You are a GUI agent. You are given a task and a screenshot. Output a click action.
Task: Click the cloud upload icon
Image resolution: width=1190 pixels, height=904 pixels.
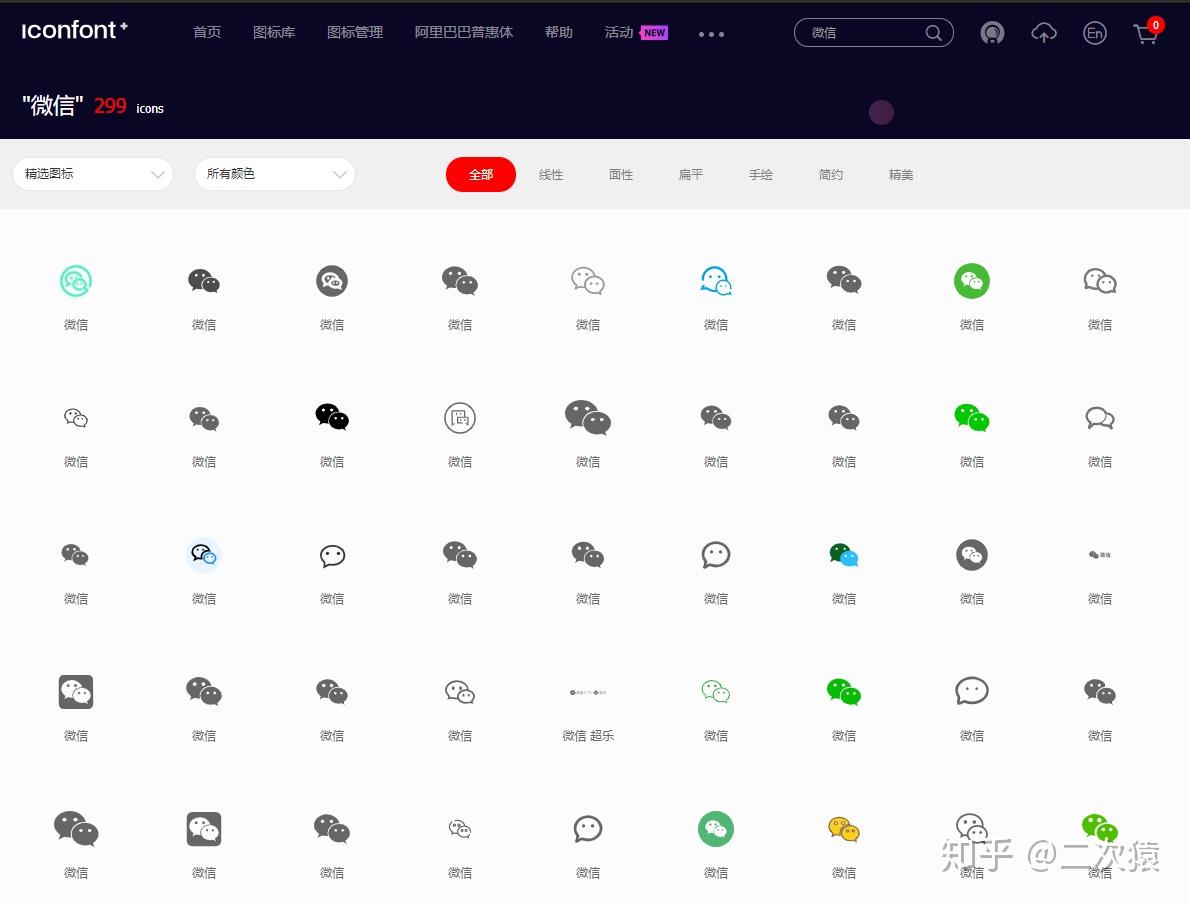(x=1044, y=33)
